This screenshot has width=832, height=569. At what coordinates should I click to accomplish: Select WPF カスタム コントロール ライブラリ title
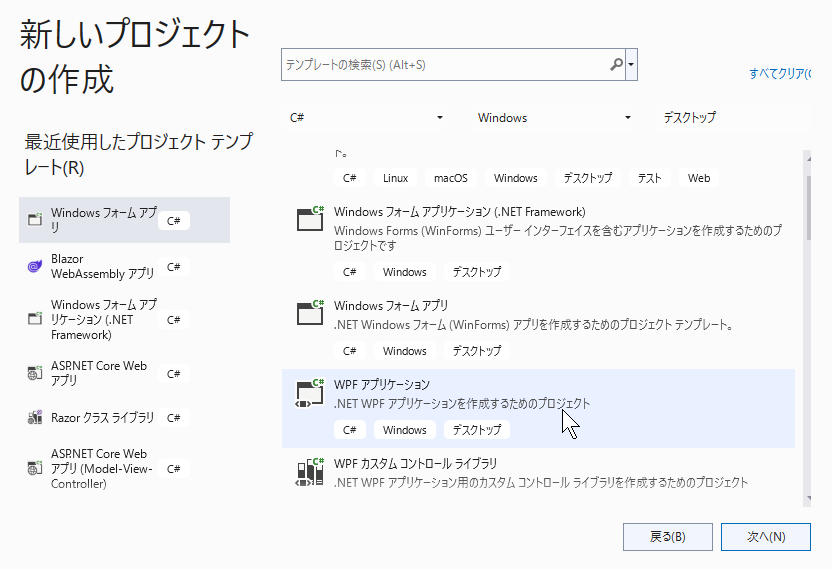pos(415,463)
